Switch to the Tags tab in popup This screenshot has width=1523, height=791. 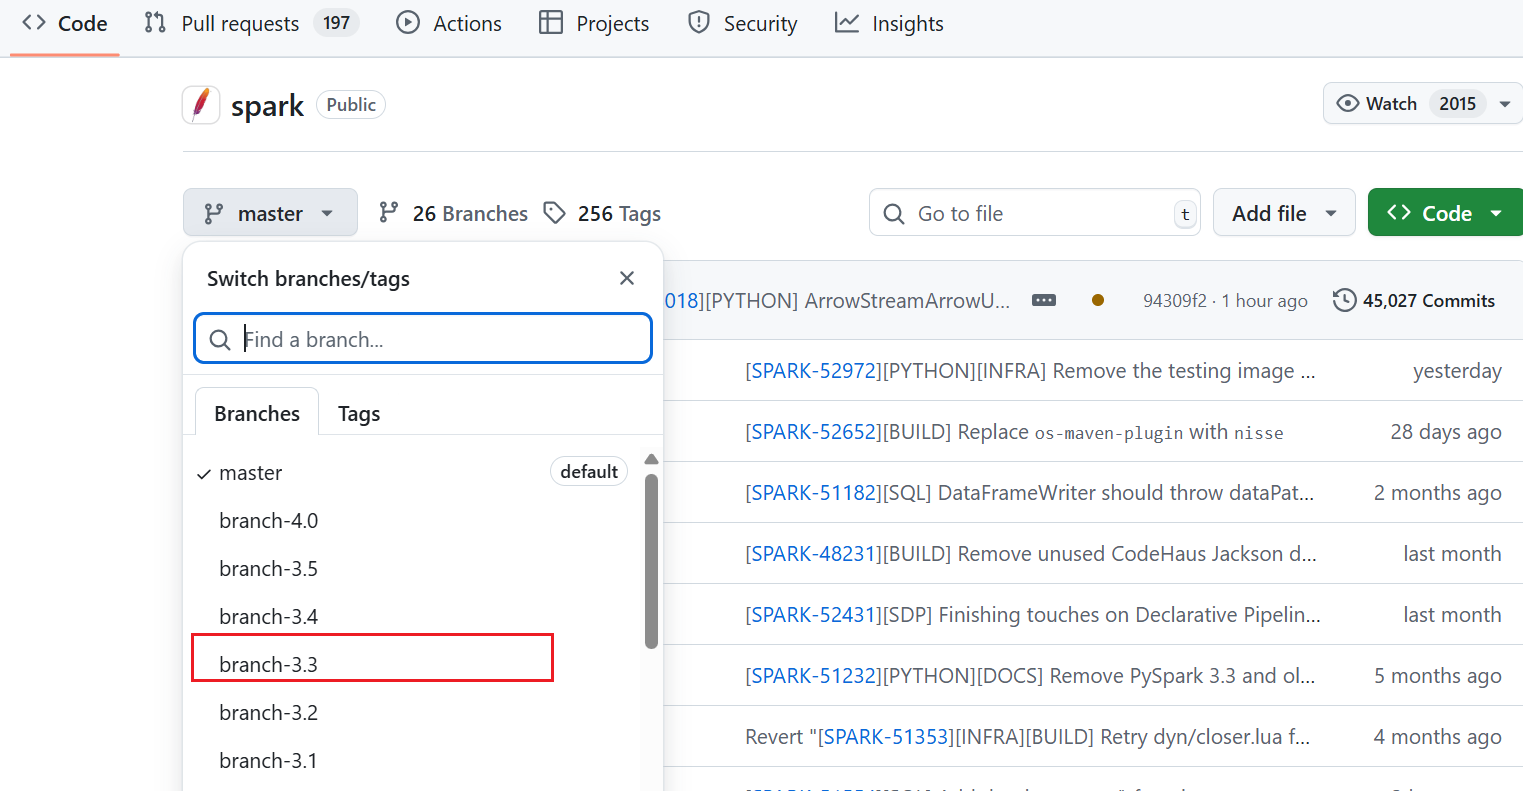(x=359, y=413)
